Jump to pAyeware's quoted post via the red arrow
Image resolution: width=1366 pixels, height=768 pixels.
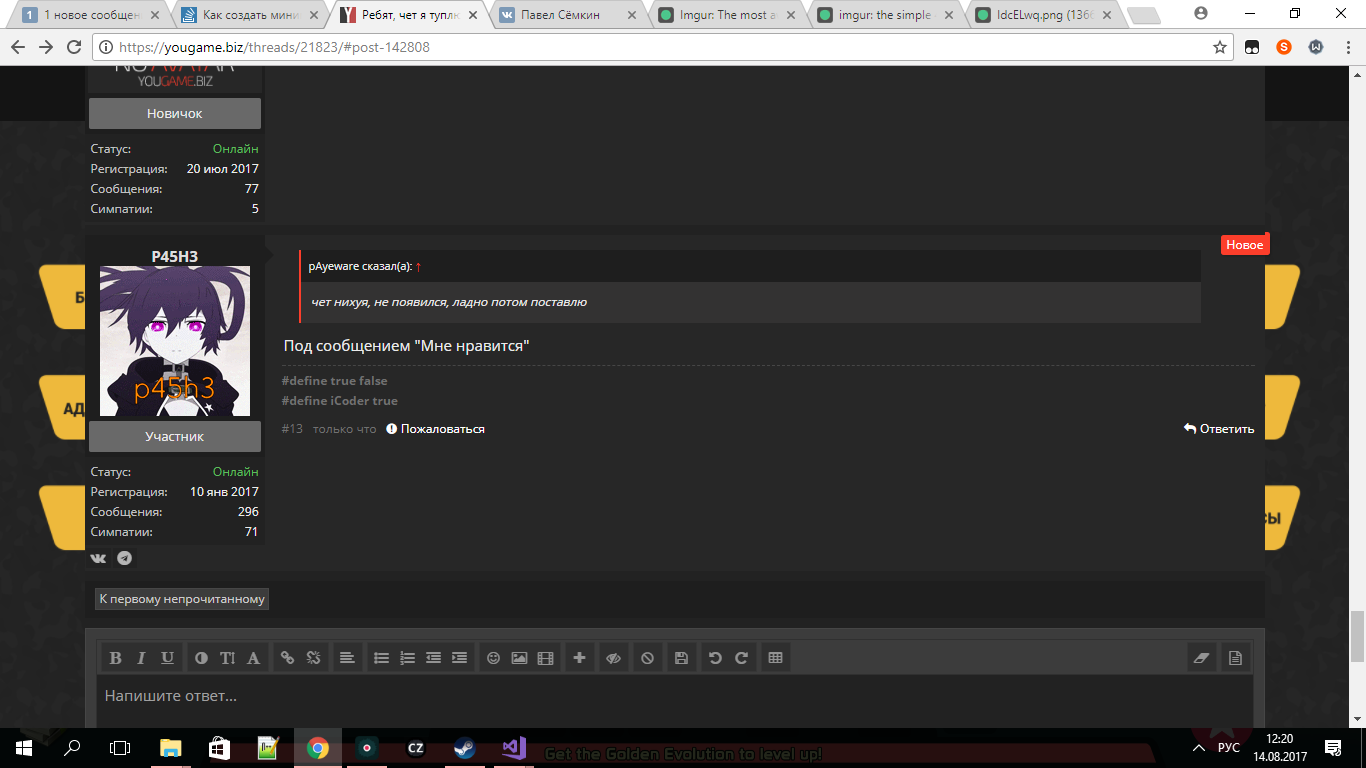[419, 266]
